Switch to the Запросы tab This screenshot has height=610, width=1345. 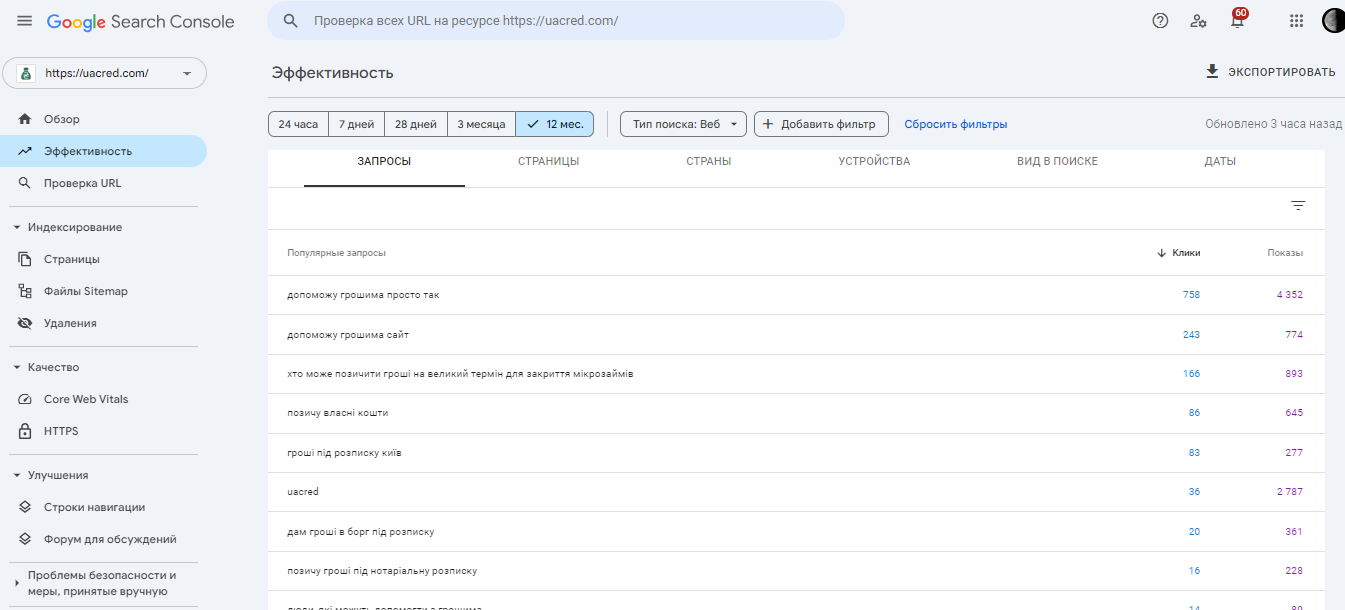pyautogui.click(x=384, y=161)
